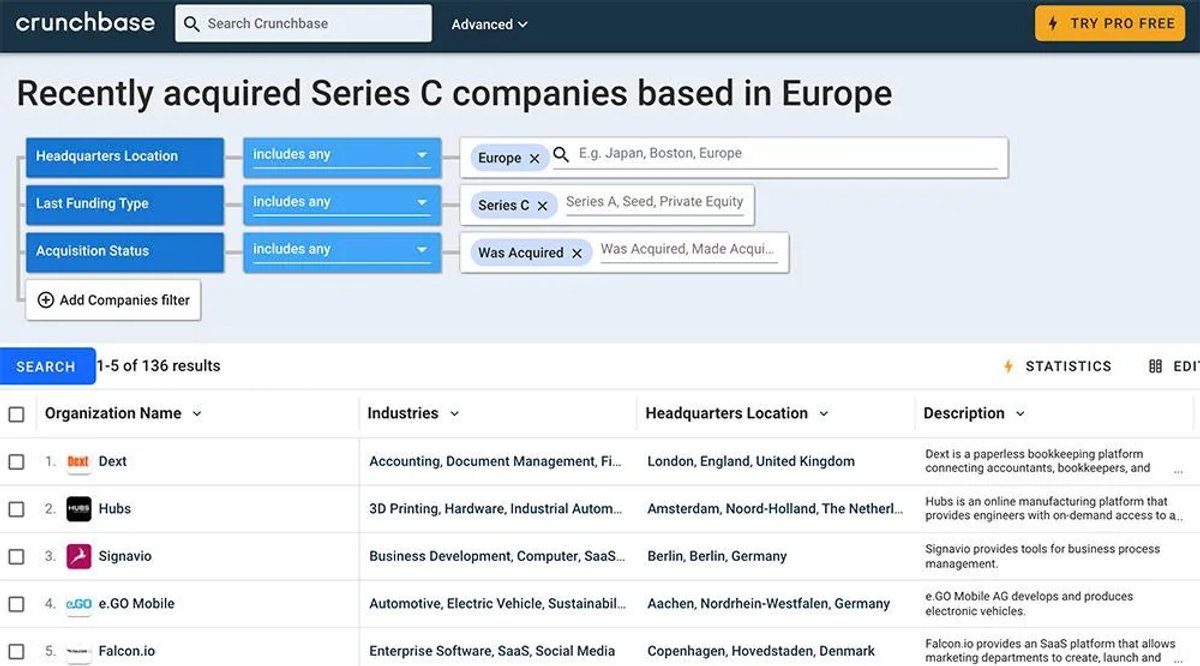This screenshot has width=1200, height=666.
Task: Click the Falcon.io company logo
Action: click(79, 651)
